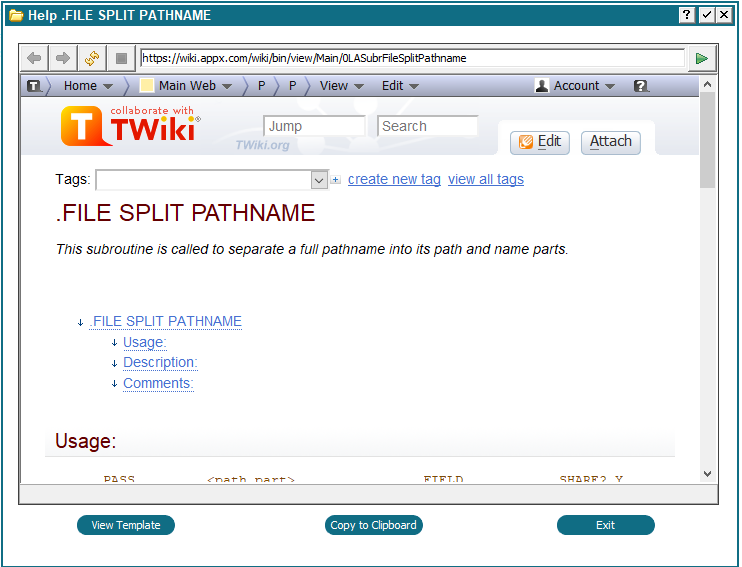742x567 pixels.
Task: Click the Edit button with pencil icon
Action: 539,142
